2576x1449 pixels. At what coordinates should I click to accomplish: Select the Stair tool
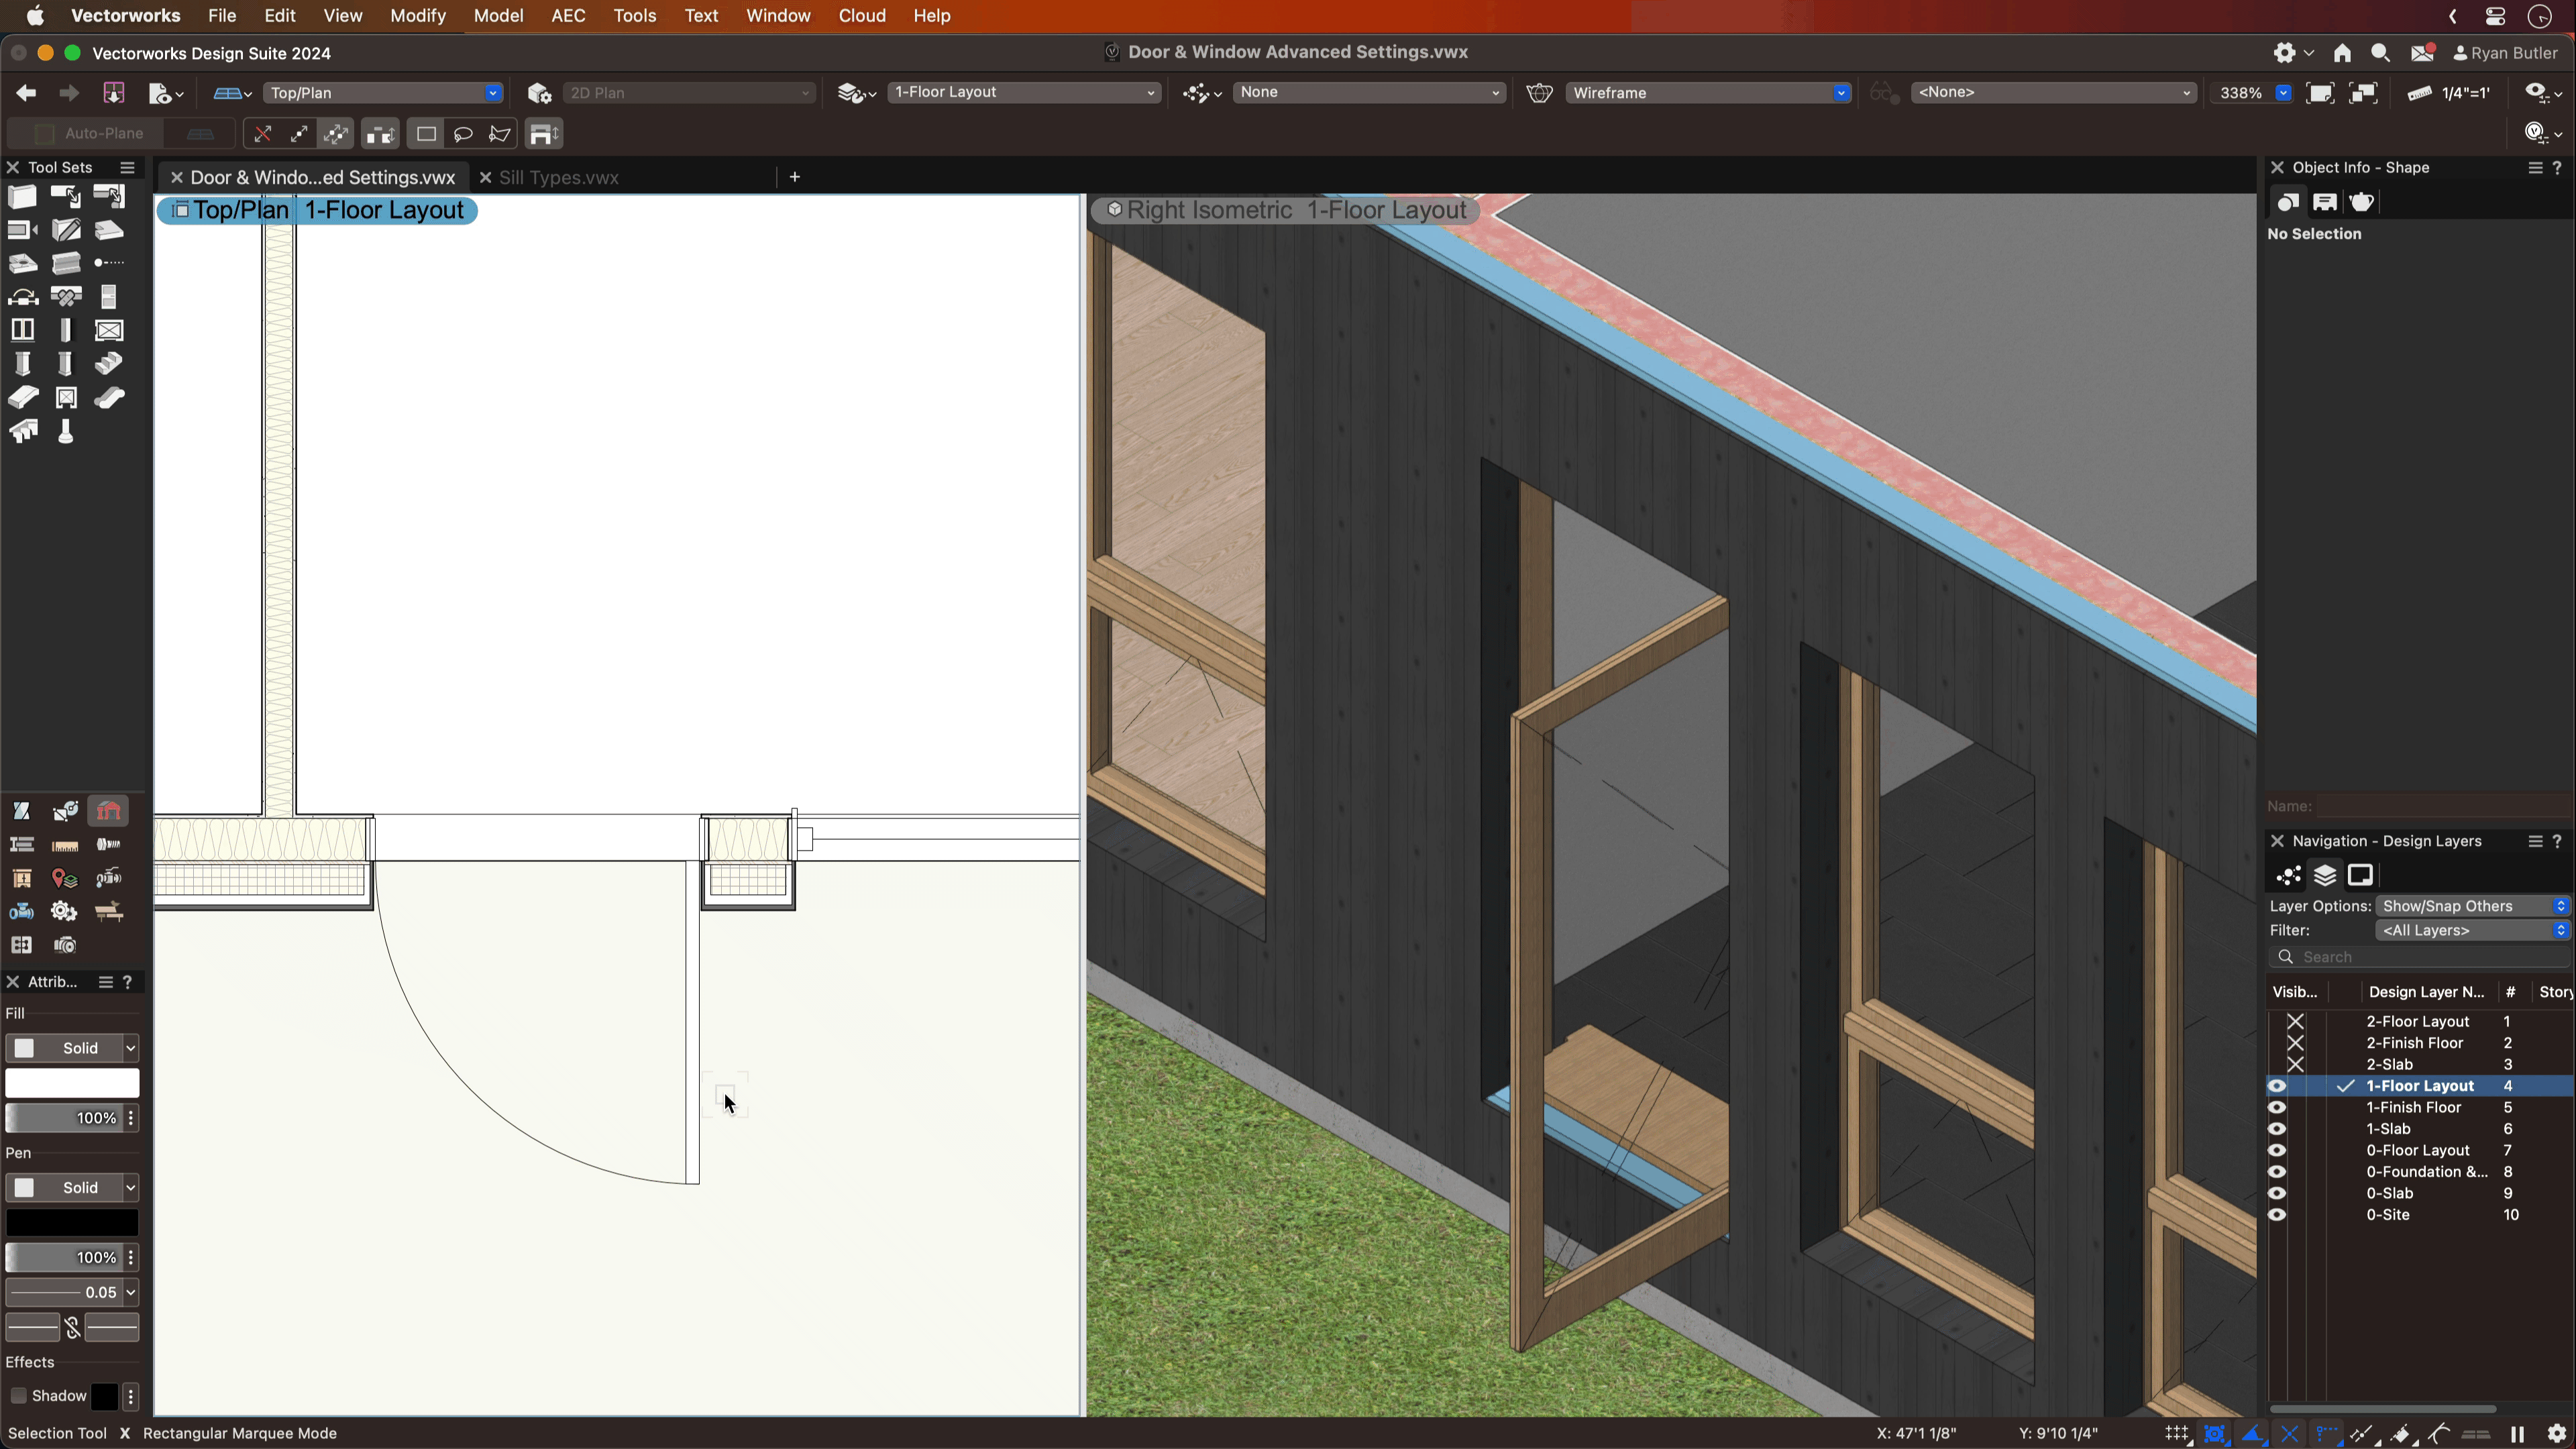point(108,364)
